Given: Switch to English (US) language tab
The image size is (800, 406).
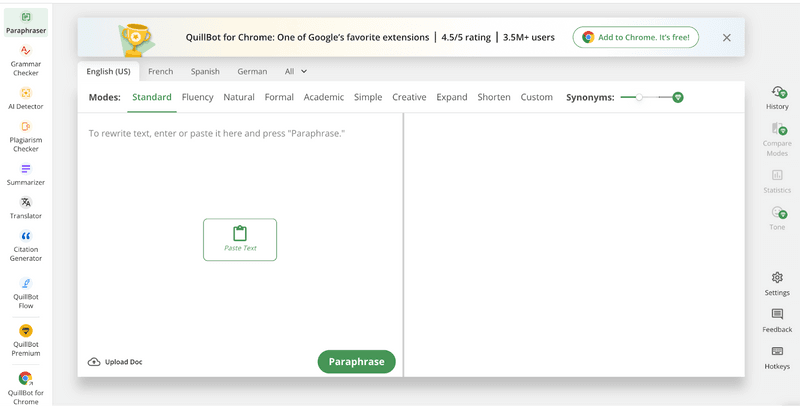Looking at the screenshot, I should [x=108, y=71].
